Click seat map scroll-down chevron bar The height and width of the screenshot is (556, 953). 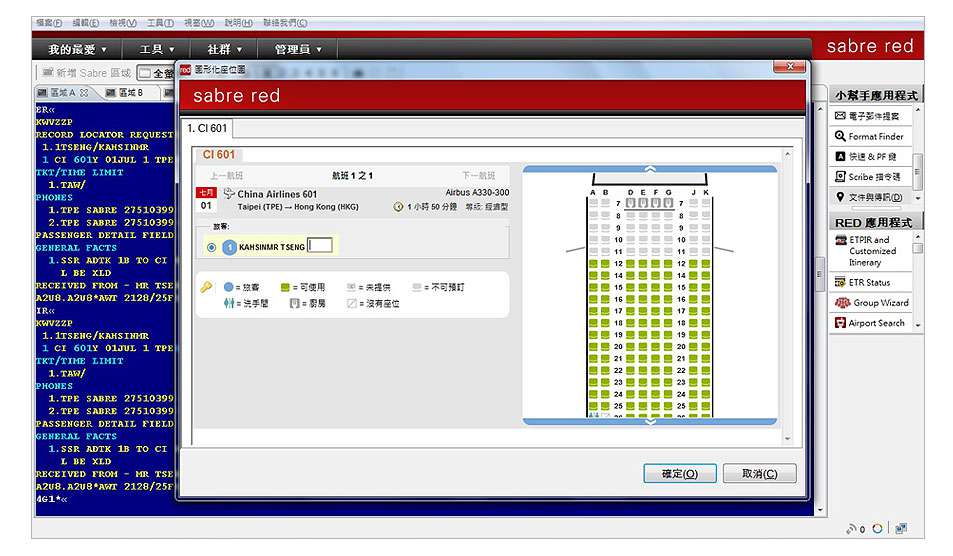(650, 421)
